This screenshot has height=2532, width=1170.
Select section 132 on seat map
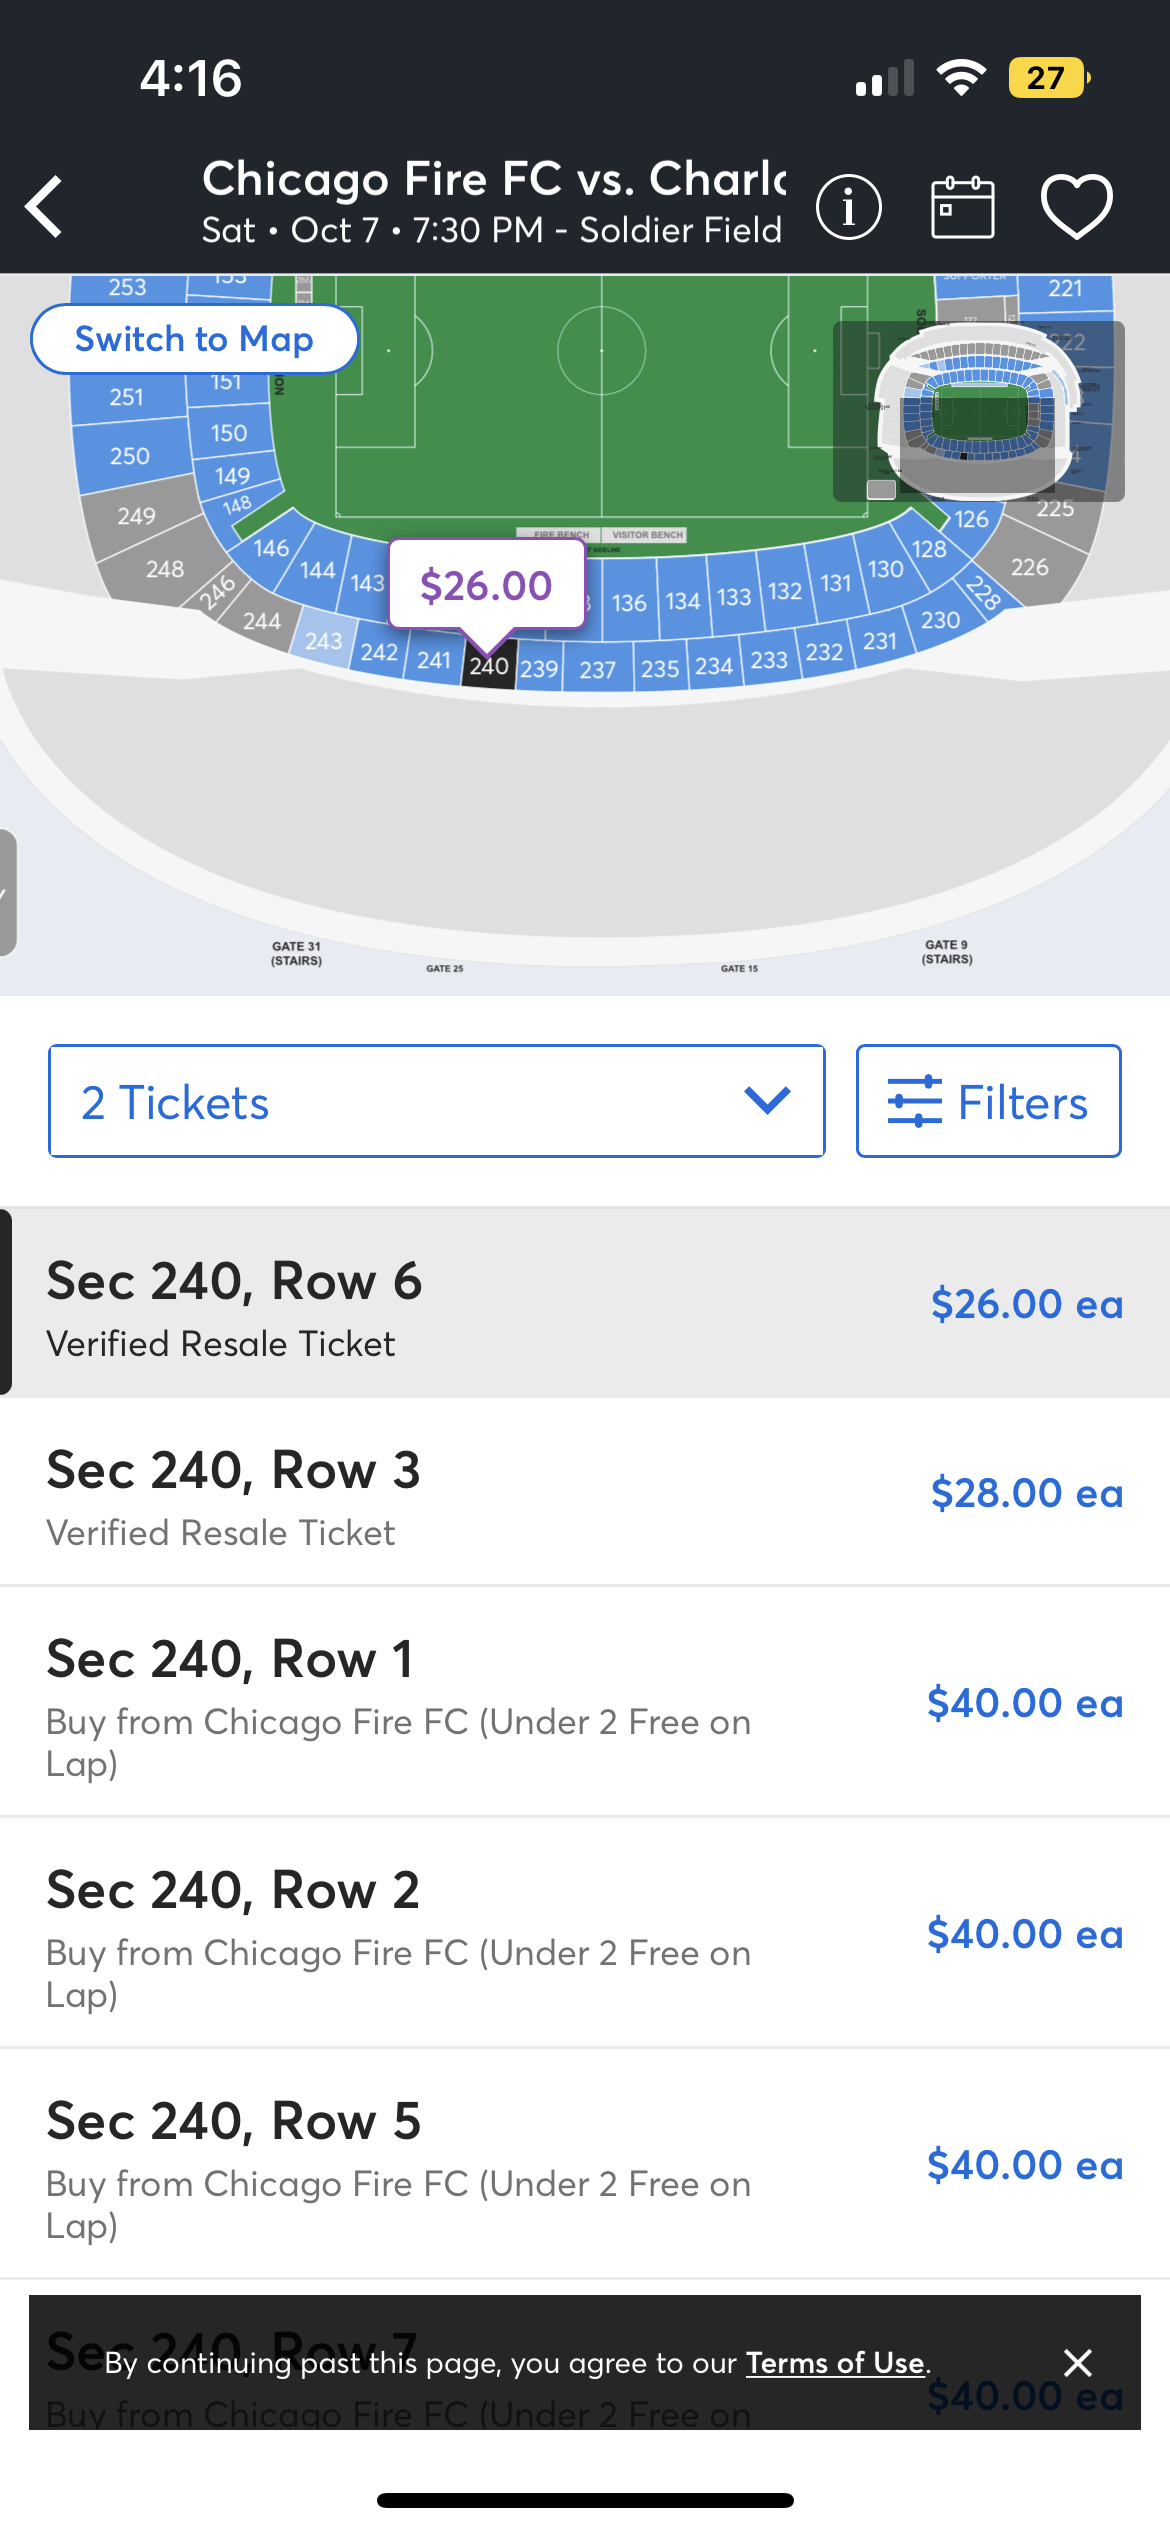coord(785,590)
